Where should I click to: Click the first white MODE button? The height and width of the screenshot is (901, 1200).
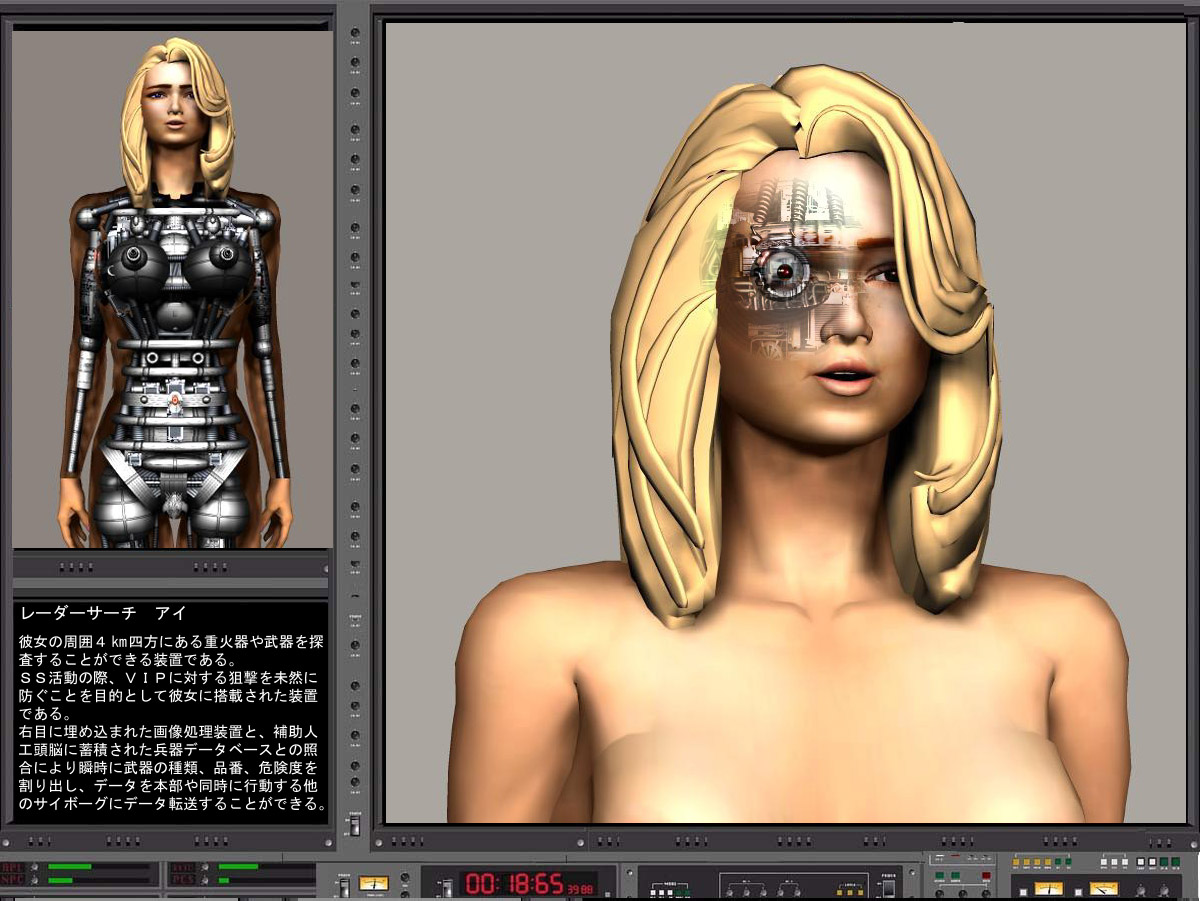coord(653,893)
